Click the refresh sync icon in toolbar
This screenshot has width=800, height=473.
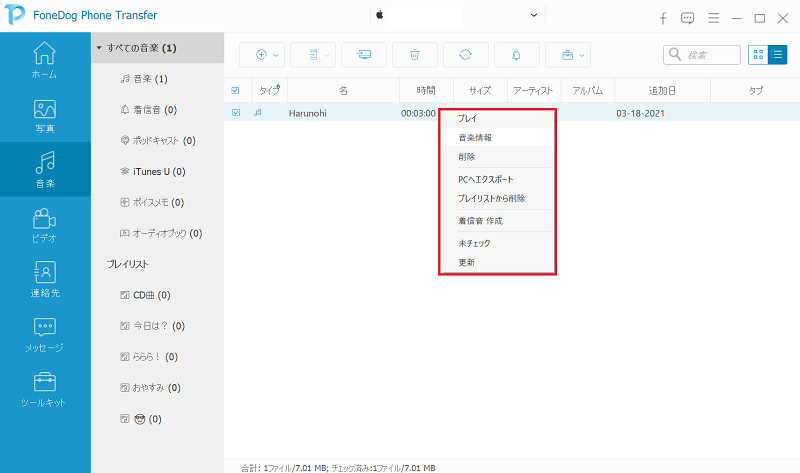[466, 54]
